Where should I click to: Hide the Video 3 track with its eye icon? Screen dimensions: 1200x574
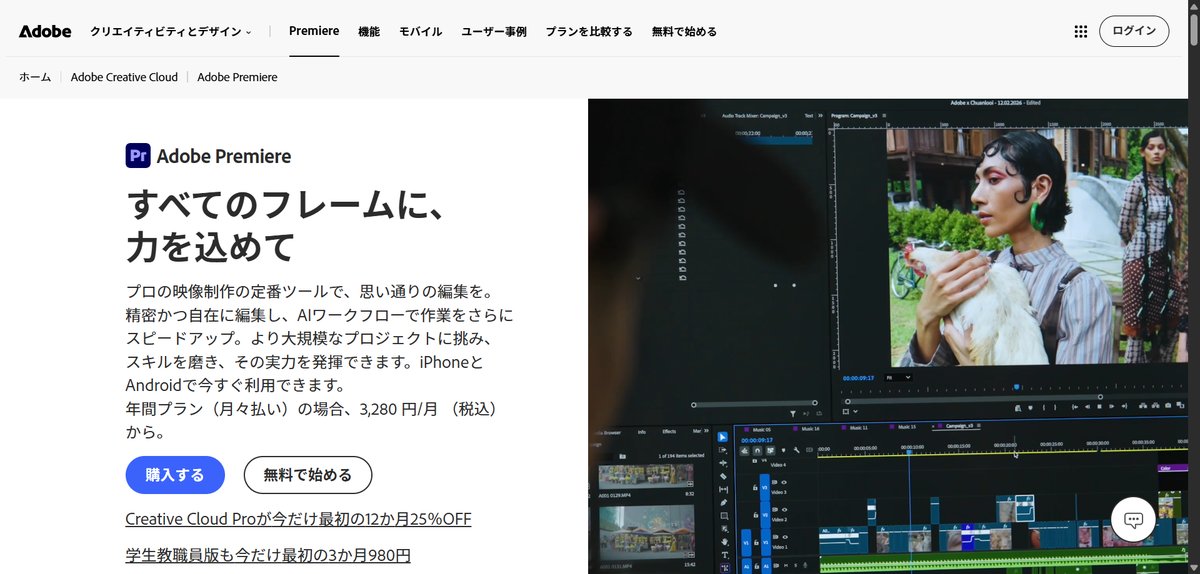(x=784, y=482)
